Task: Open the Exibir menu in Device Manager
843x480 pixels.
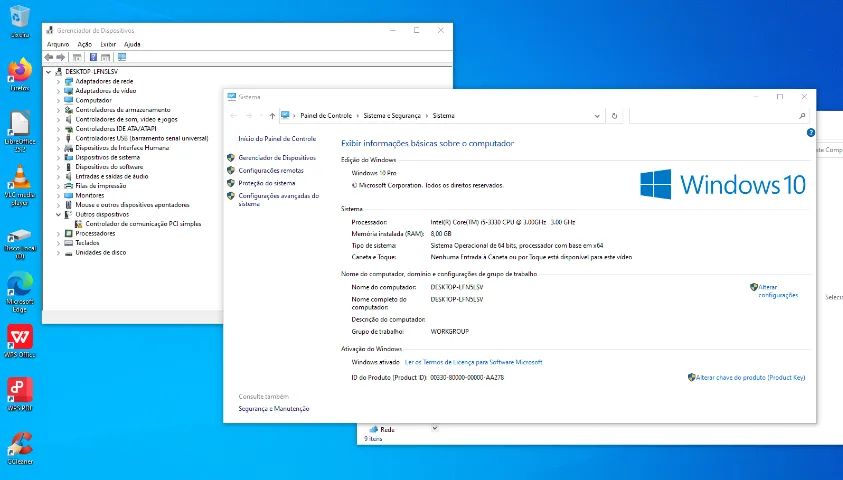Action: click(x=108, y=44)
